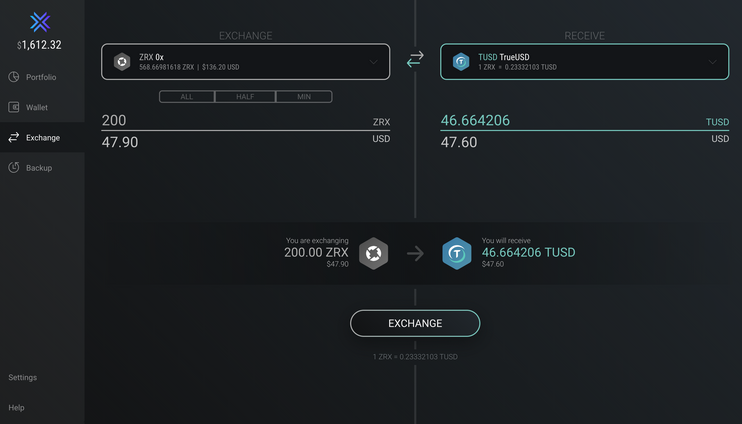Click the large ZRX icon in summary

click(x=373, y=253)
